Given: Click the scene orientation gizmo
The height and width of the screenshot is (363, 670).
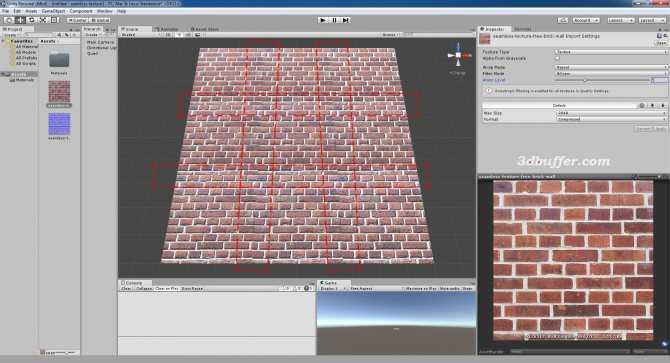Looking at the screenshot, I should (458, 55).
